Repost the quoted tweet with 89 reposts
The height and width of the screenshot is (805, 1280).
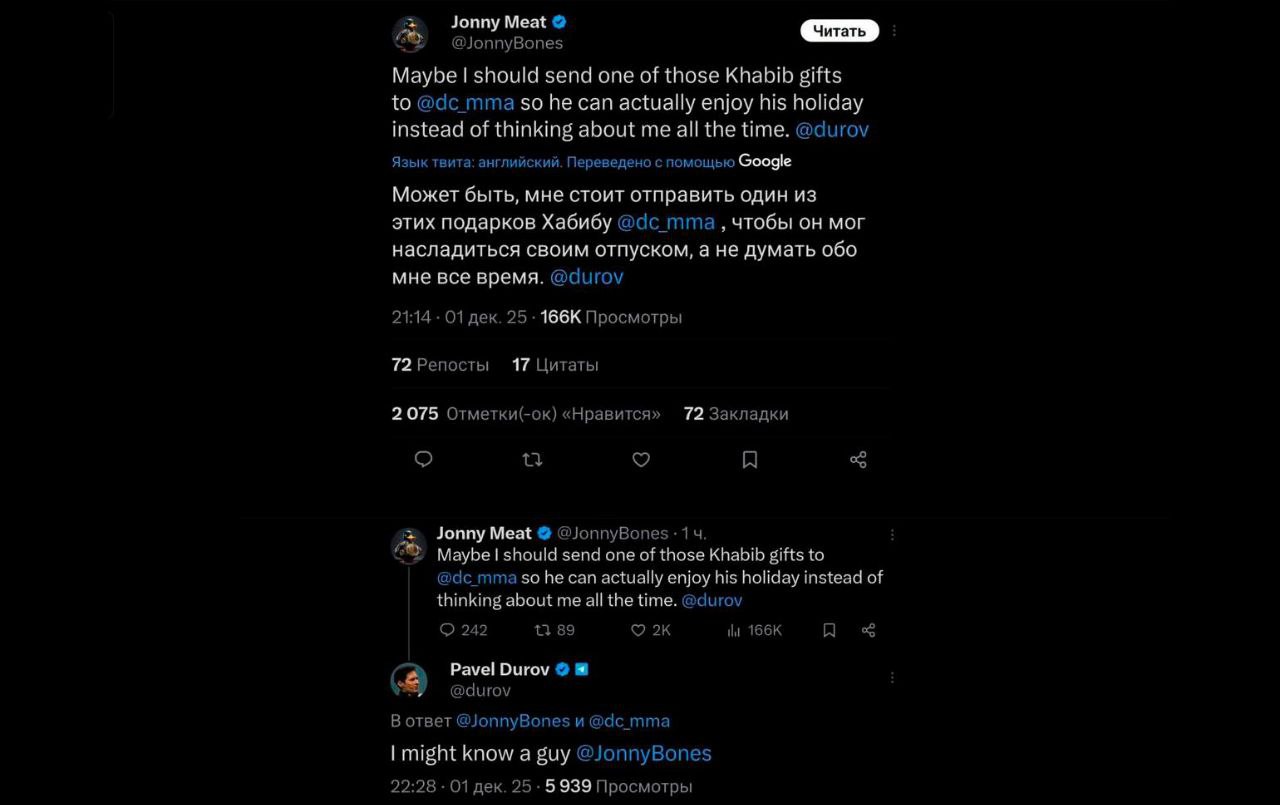click(x=542, y=630)
